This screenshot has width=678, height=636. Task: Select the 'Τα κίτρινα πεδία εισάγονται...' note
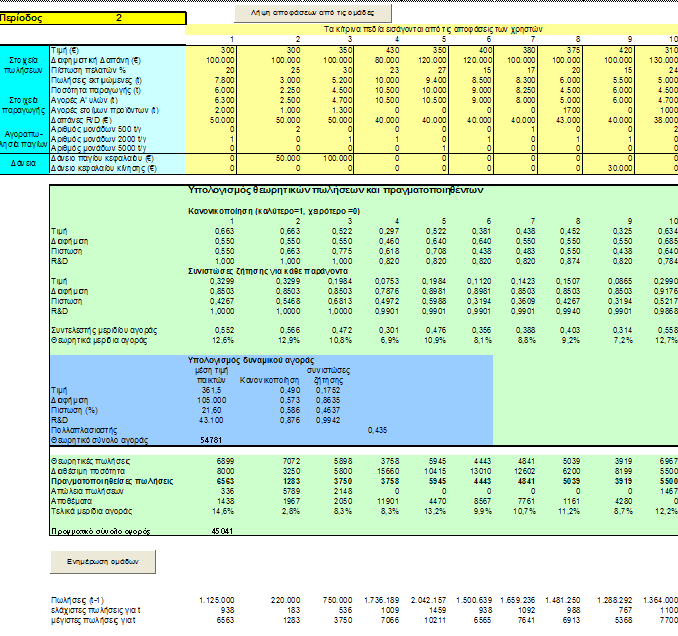tap(433, 29)
